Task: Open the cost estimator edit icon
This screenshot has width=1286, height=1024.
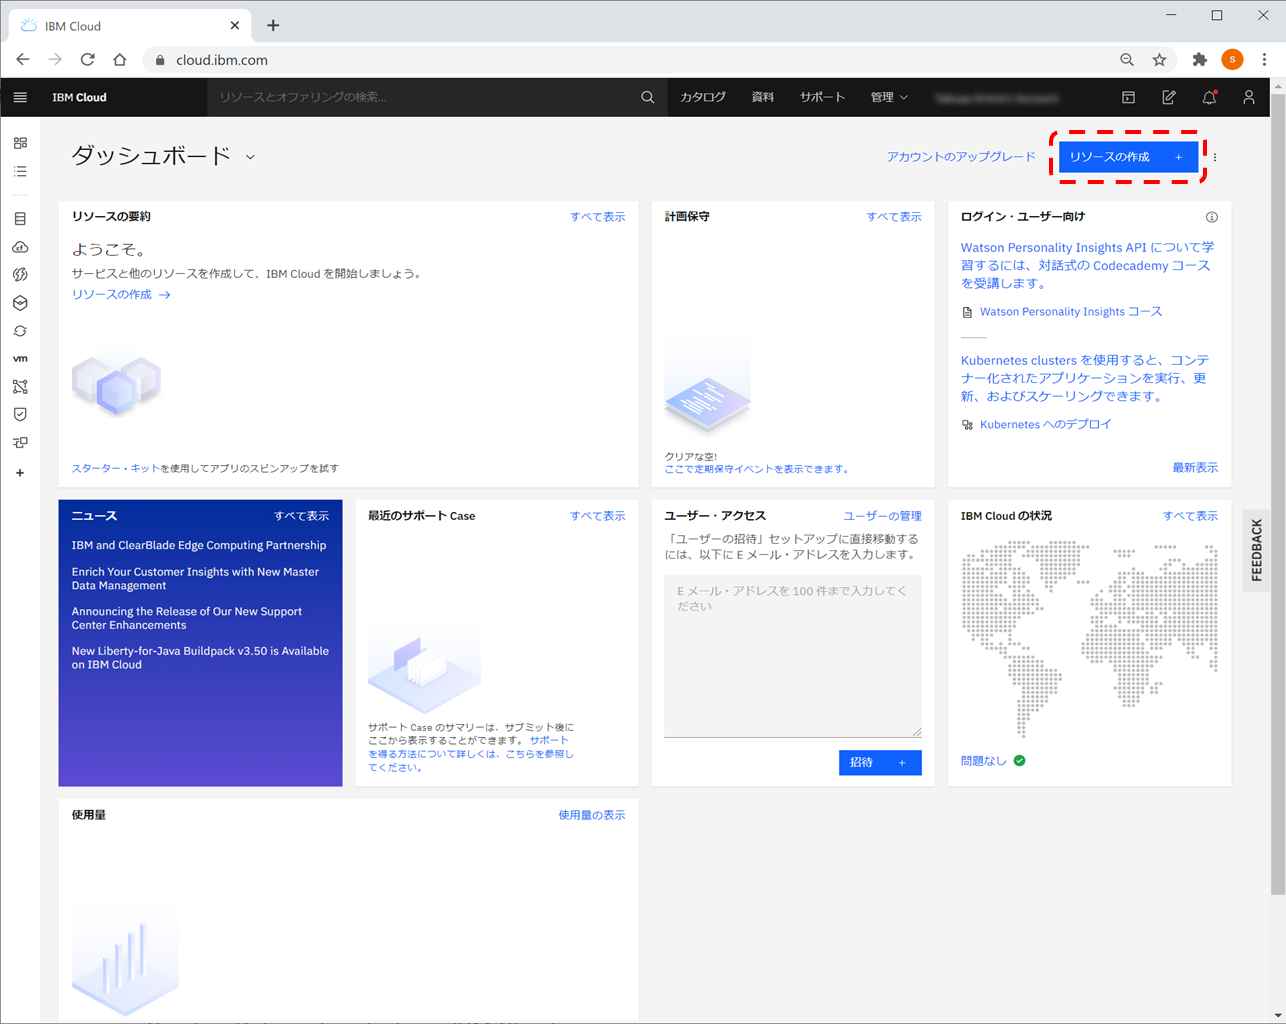Action: (x=1168, y=97)
